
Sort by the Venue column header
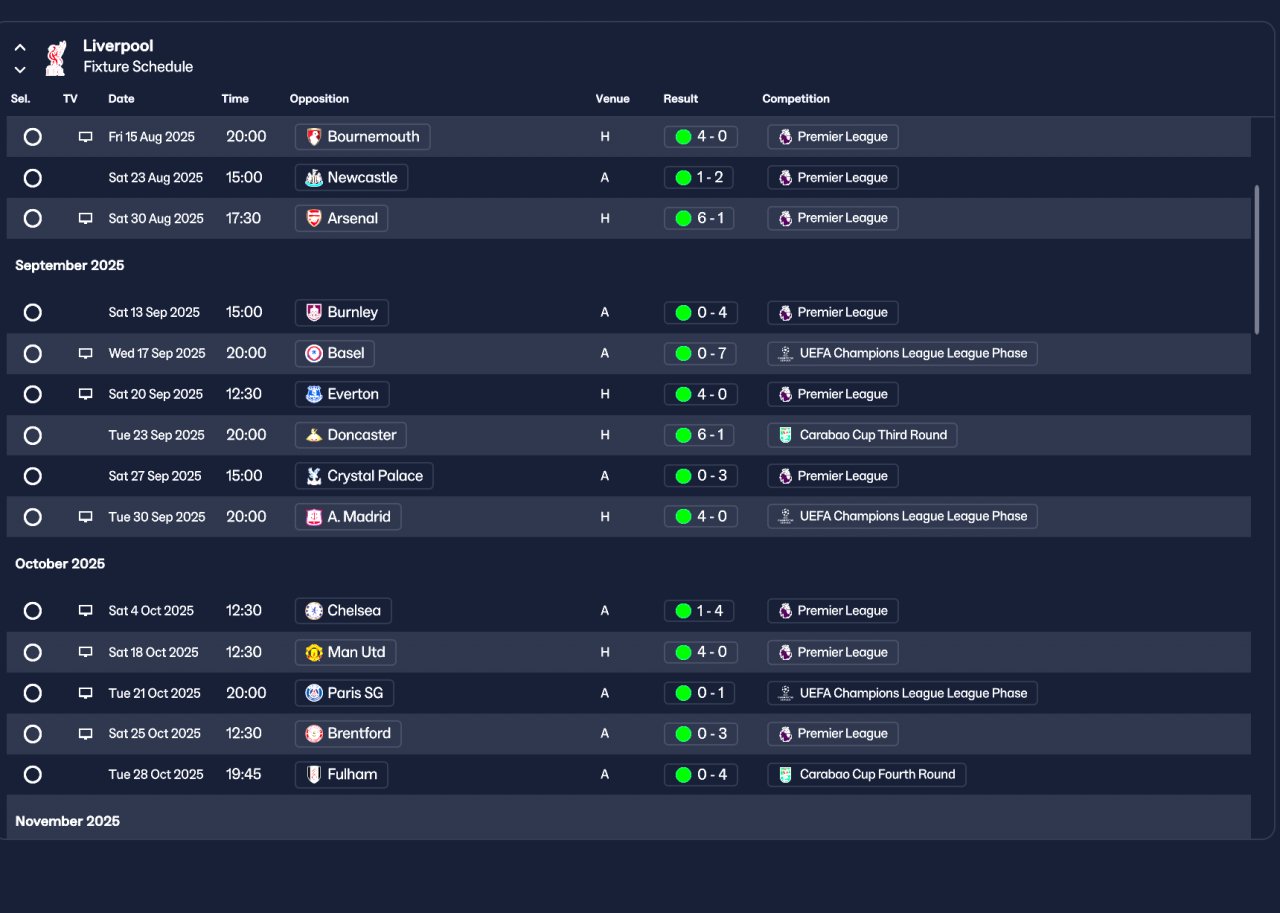pyautogui.click(x=613, y=99)
